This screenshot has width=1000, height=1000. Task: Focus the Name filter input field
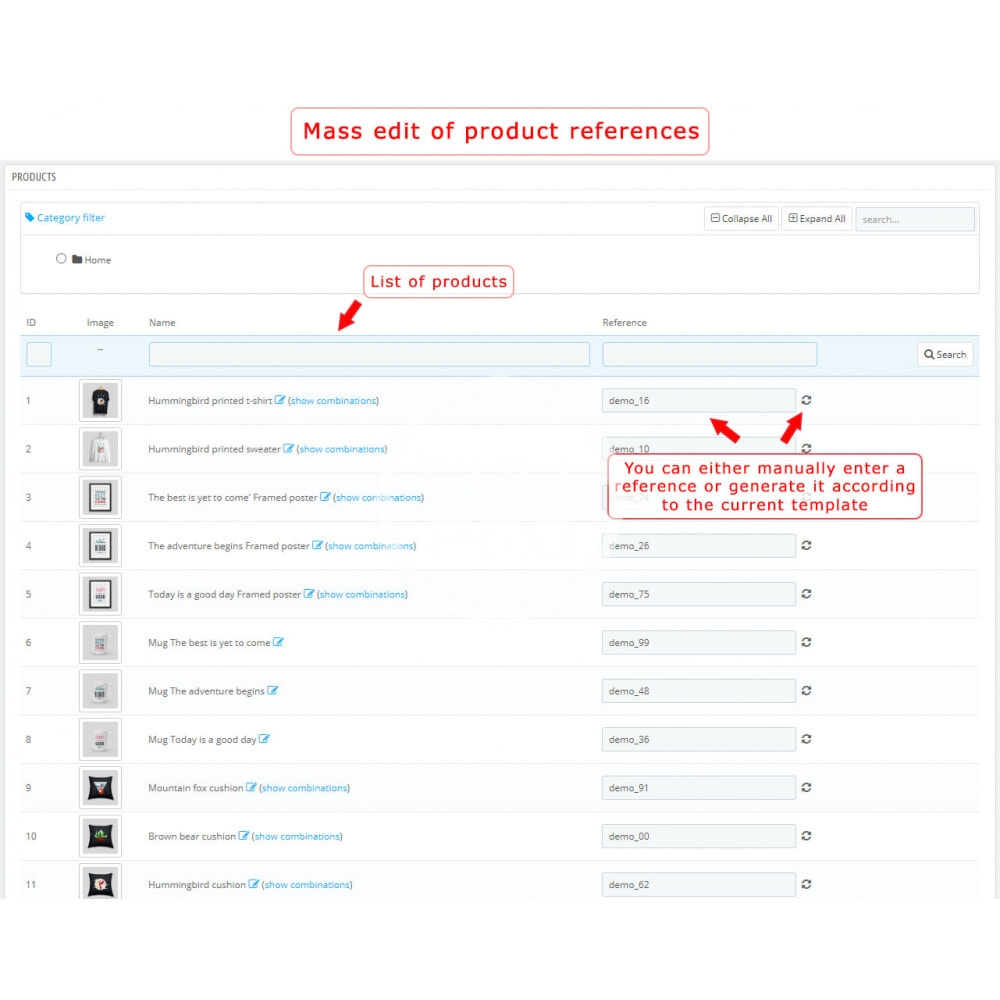pyautogui.click(x=369, y=354)
